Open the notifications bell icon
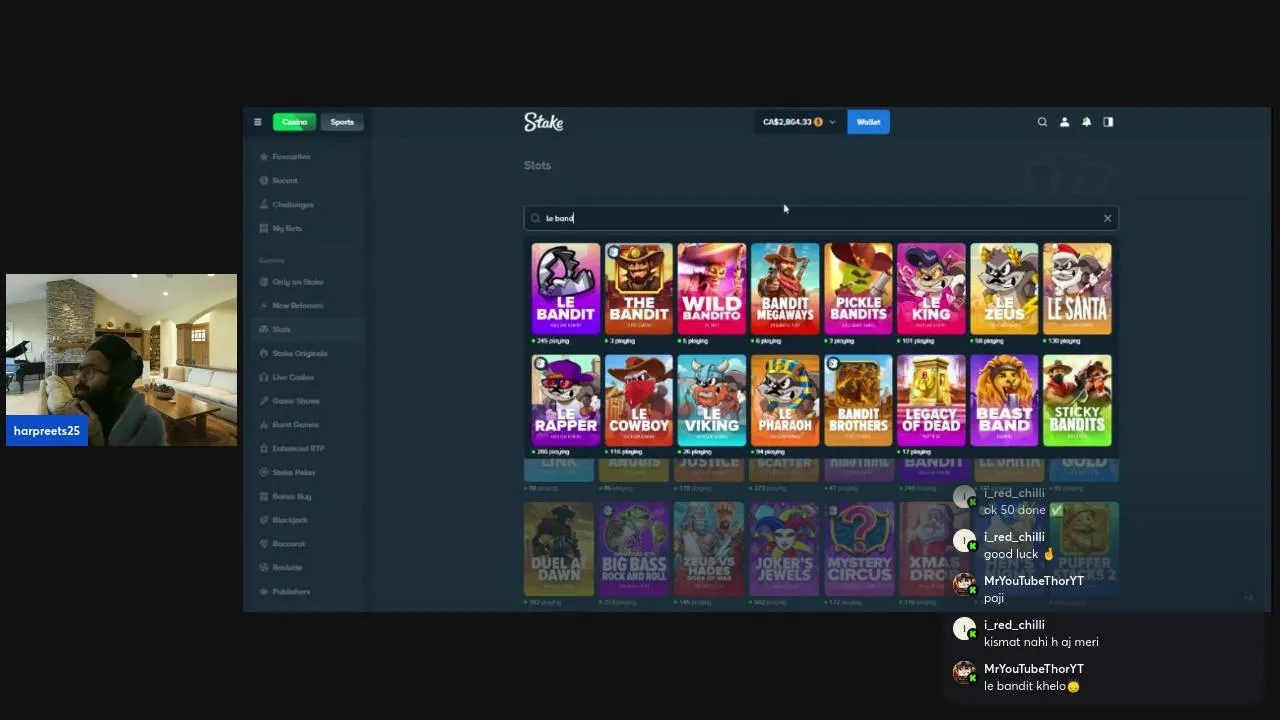 1086,122
